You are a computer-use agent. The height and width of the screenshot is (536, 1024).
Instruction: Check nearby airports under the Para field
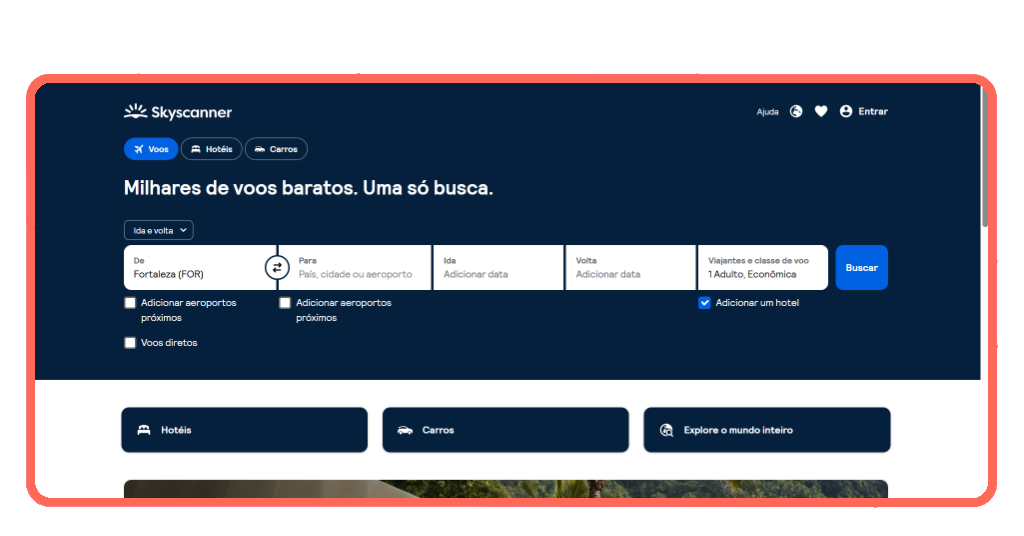(285, 303)
